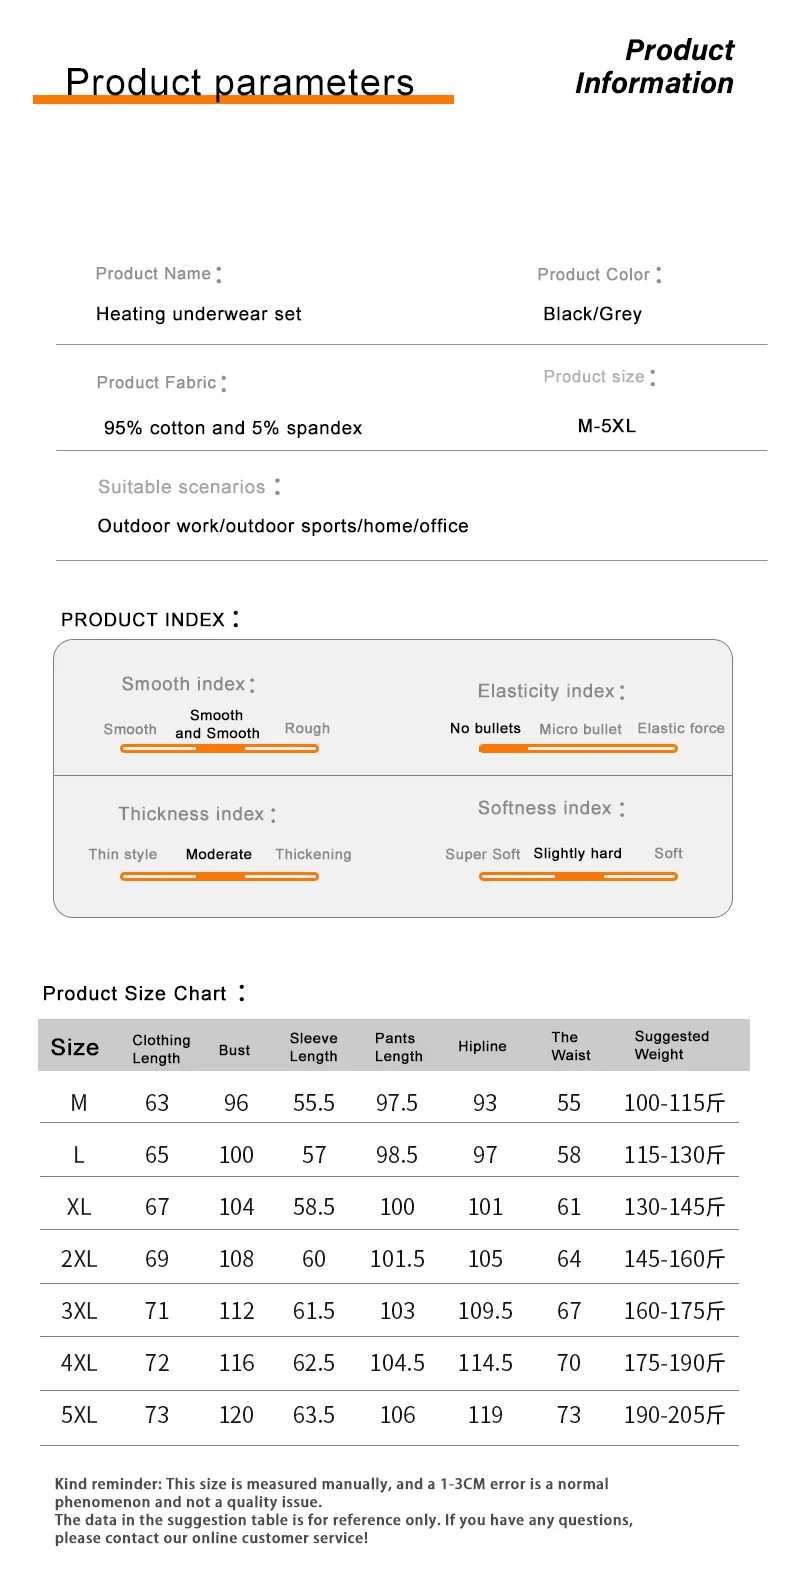The height and width of the screenshot is (1578, 790).
Task: Click the Elasticity index slider bar
Action: (x=578, y=748)
